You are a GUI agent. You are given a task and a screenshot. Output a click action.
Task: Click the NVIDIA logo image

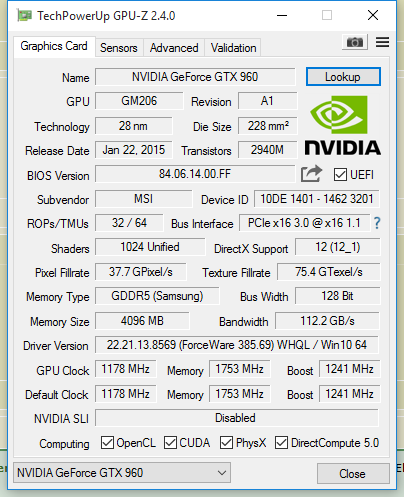pos(343,126)
